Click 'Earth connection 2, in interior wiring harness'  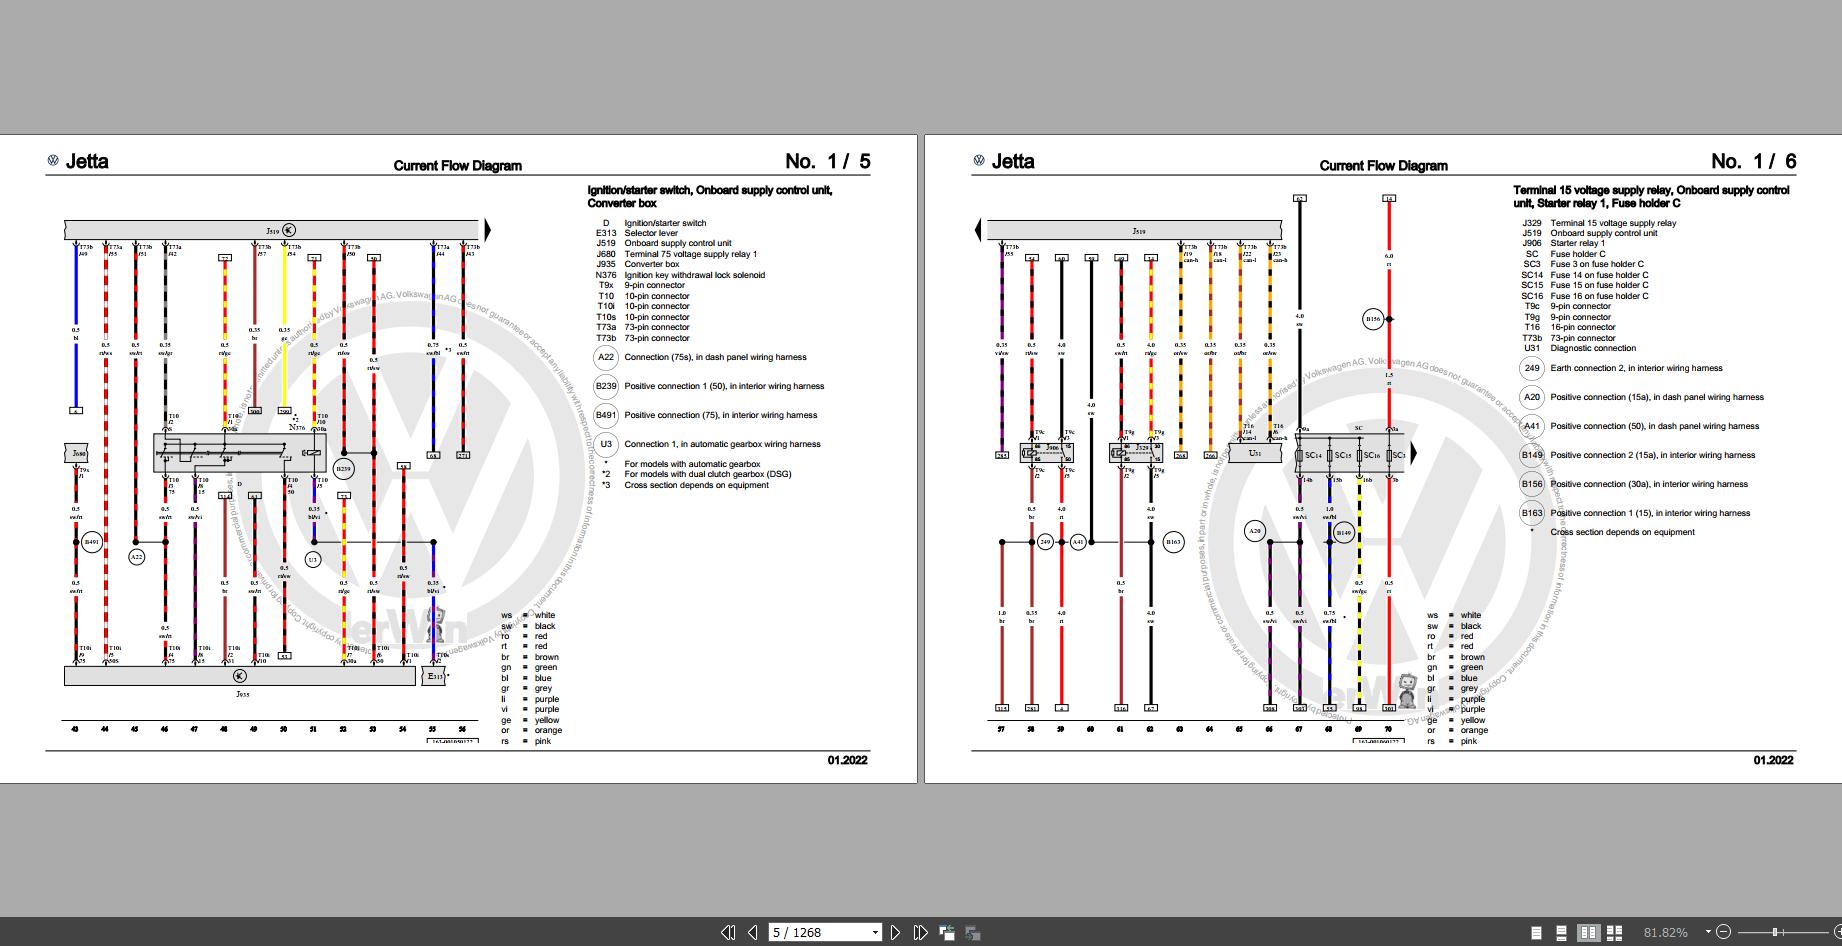[1636, 368]
